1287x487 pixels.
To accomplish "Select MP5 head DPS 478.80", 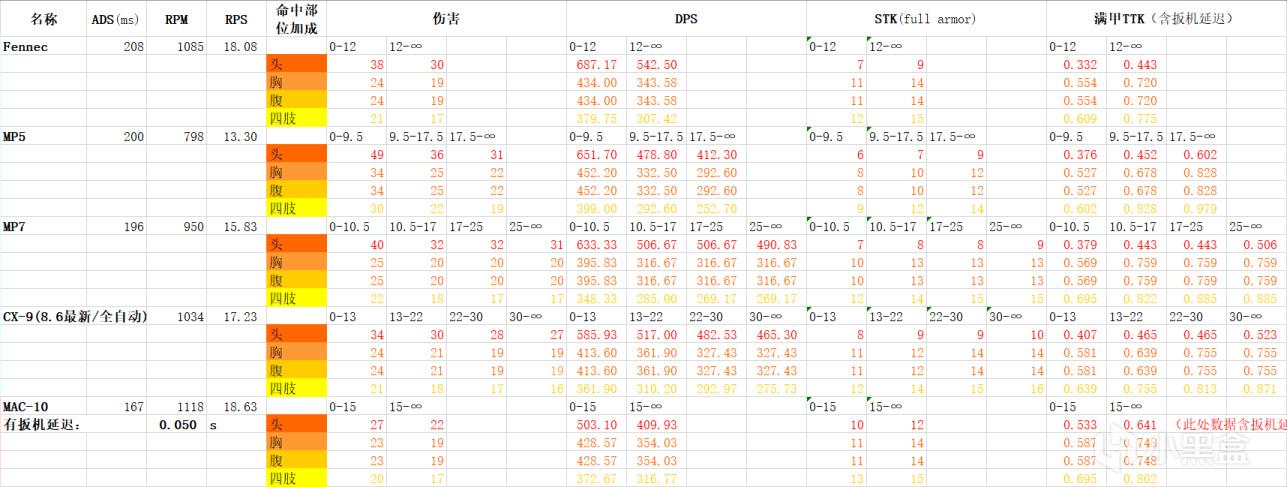I will 657,154.
